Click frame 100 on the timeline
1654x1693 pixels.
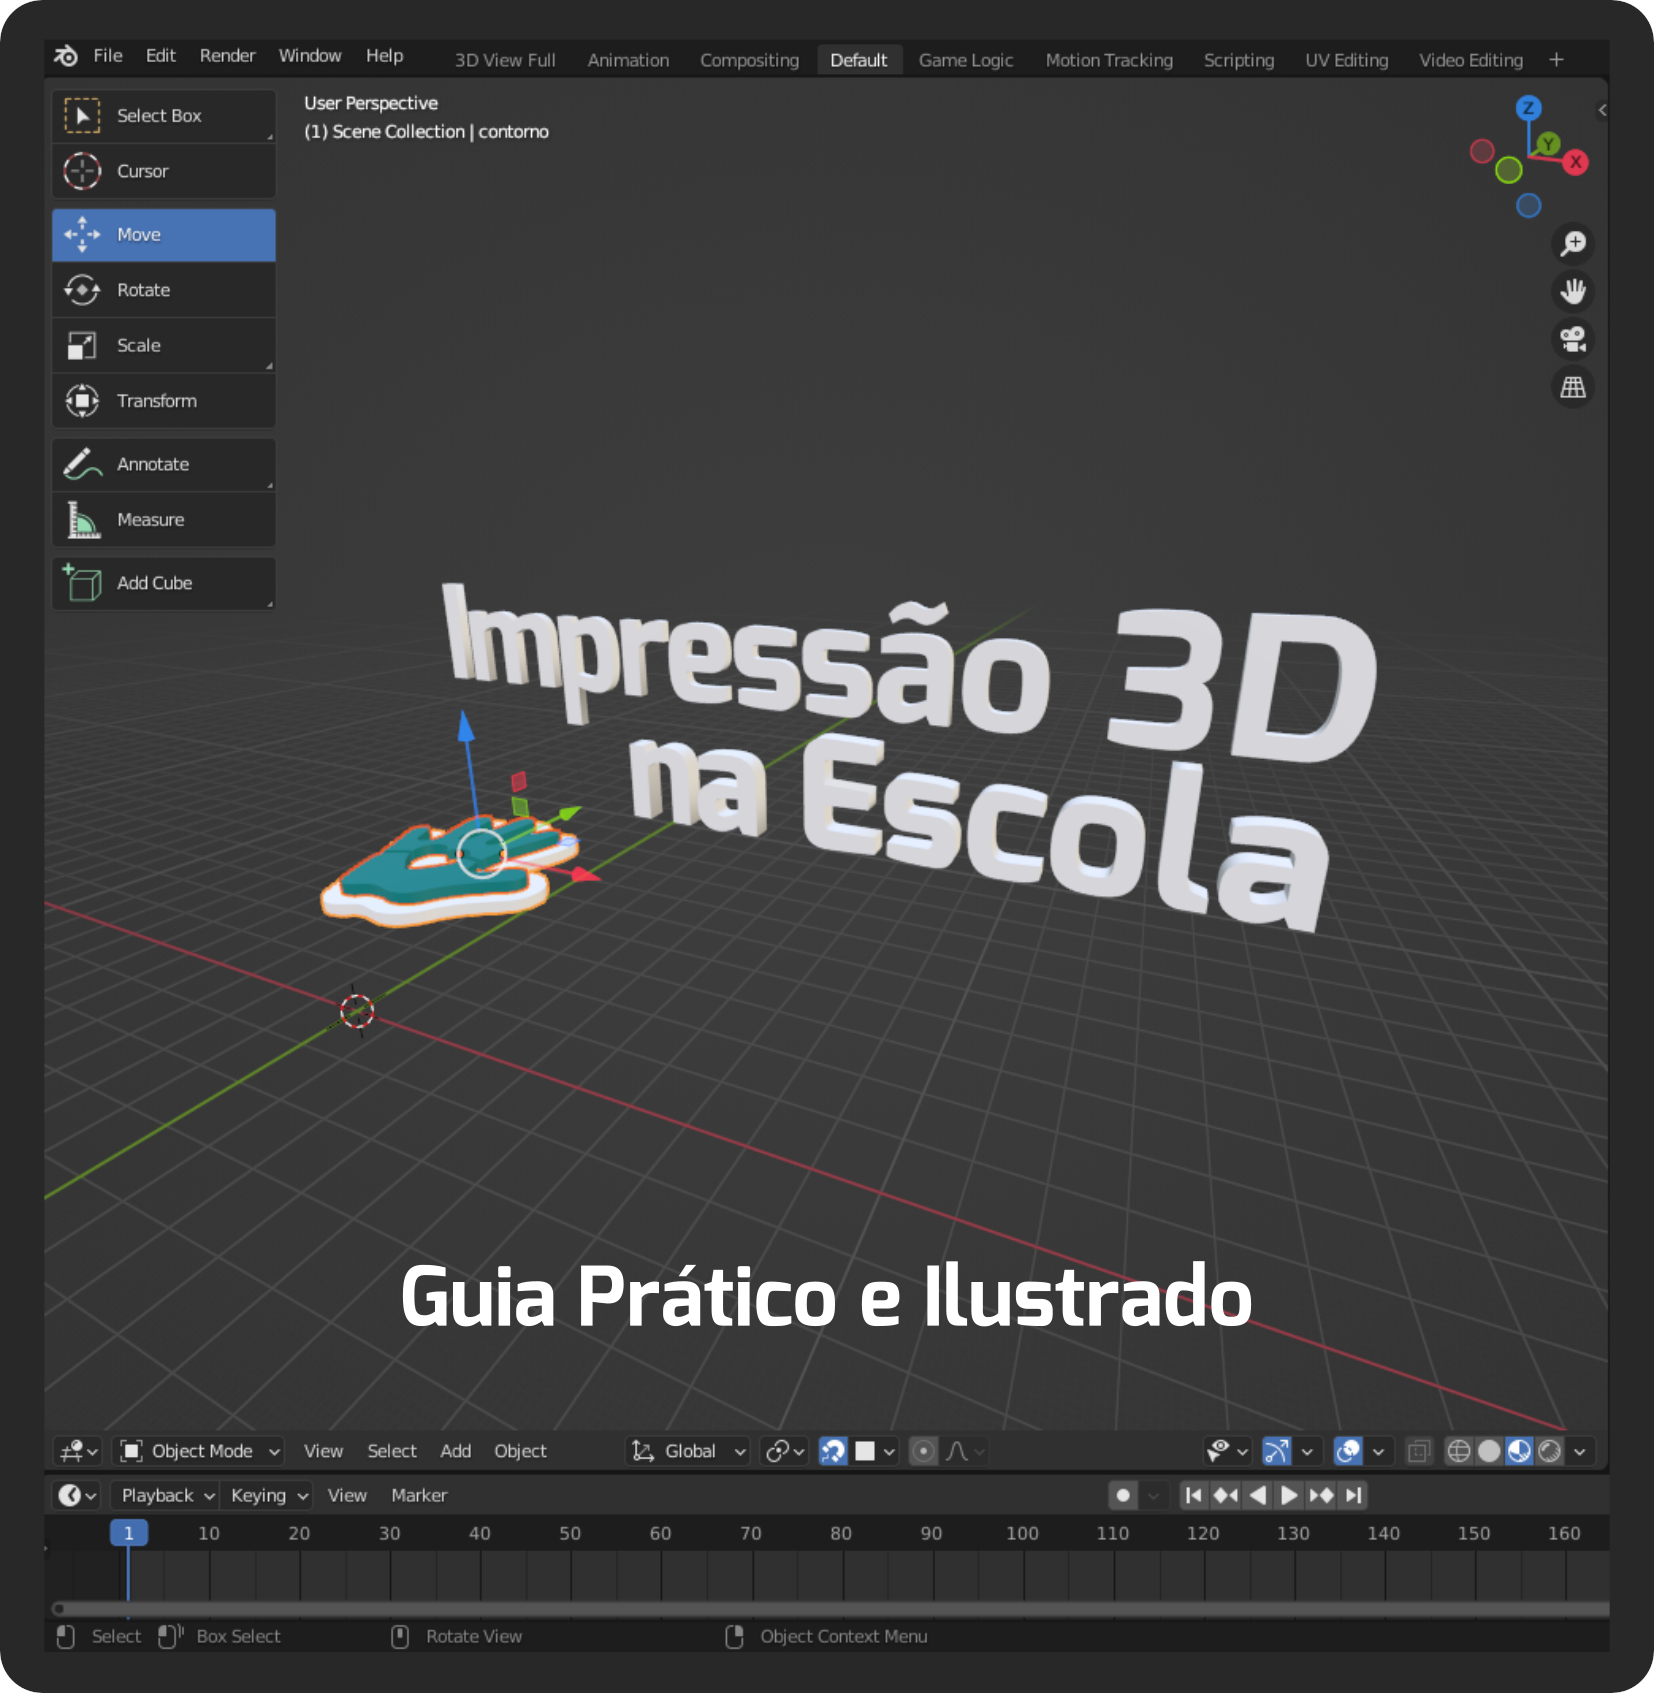click(x=1022, y=1534)
